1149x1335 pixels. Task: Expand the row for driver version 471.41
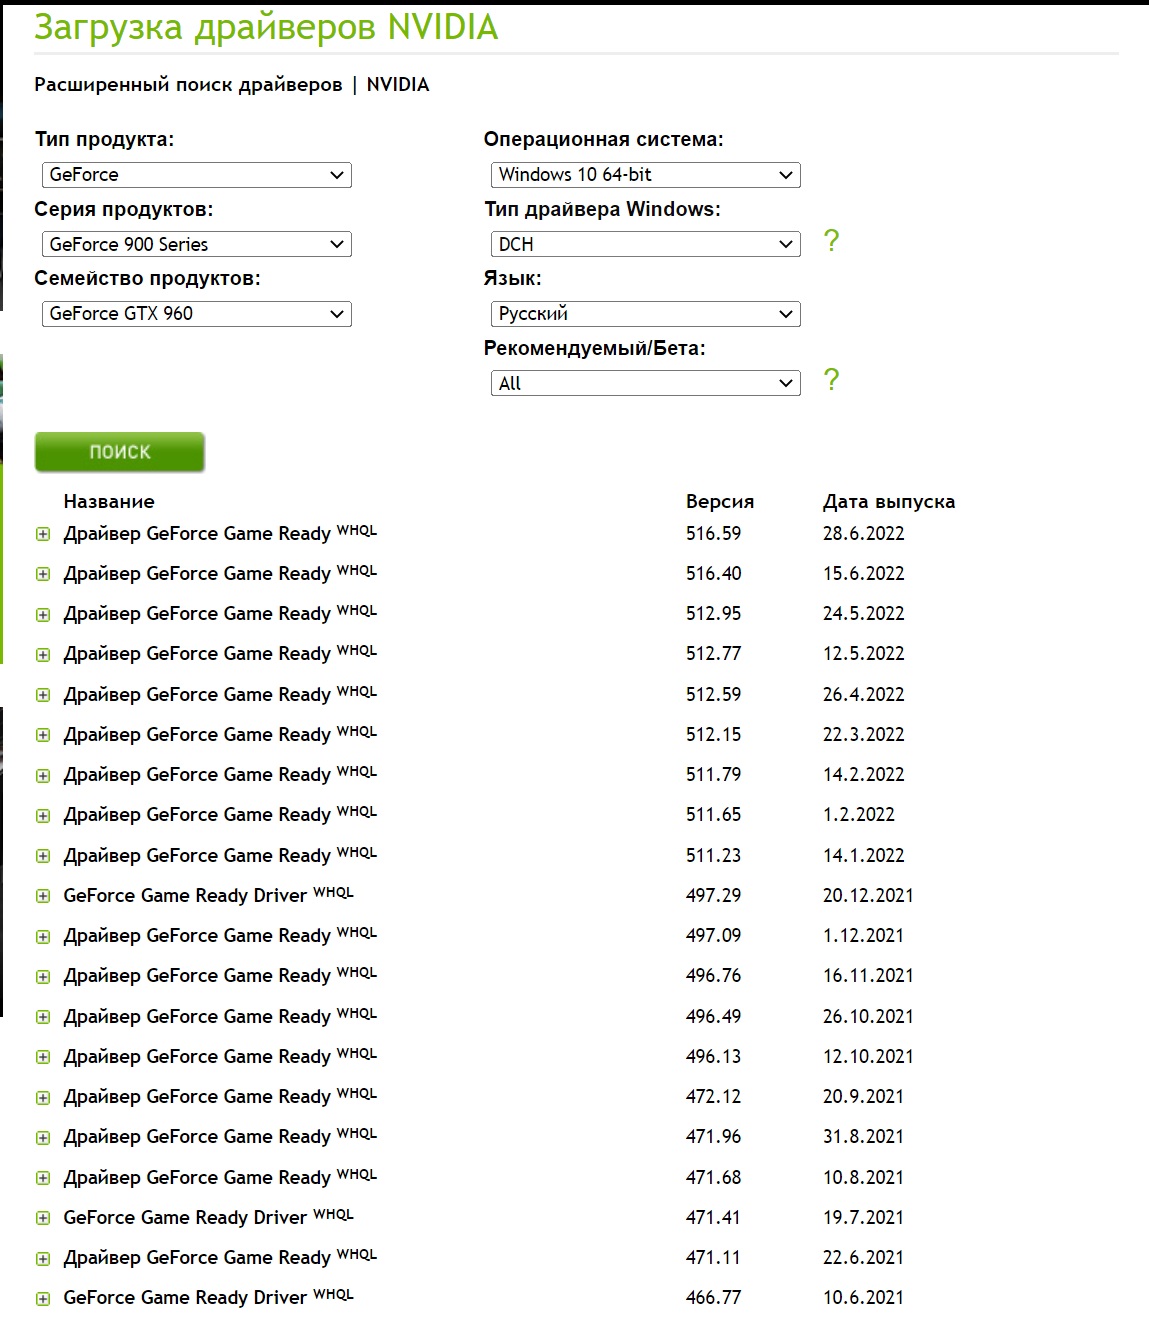click(43, 1219)
